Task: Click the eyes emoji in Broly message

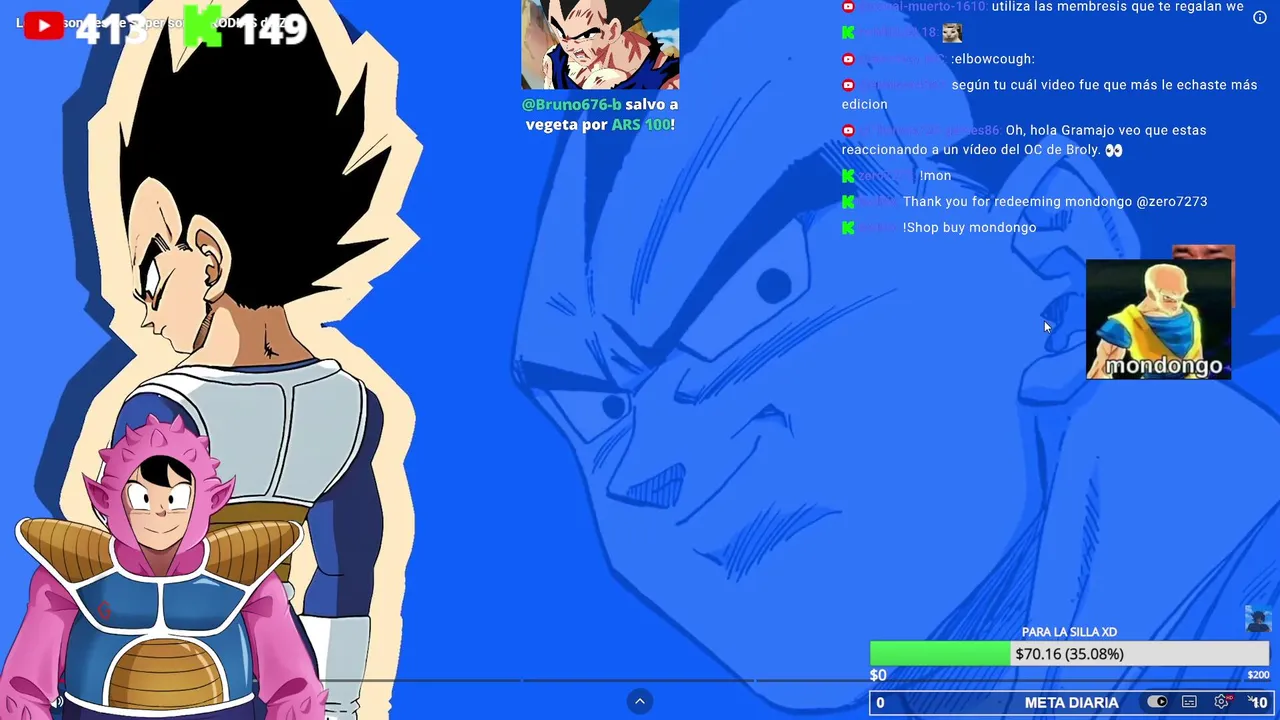Action: pos(1114,150)
